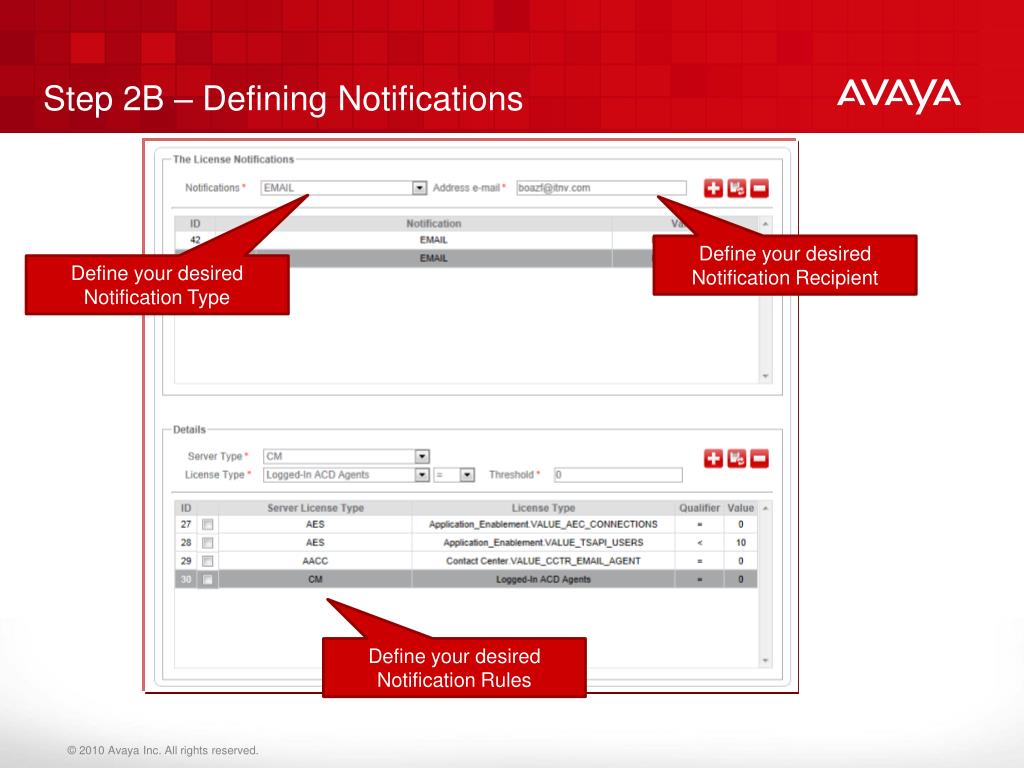This screenshot has width=1024, height=768.
Task: Select the highlighted second EMAIL notification row
Action: (466, 258)
